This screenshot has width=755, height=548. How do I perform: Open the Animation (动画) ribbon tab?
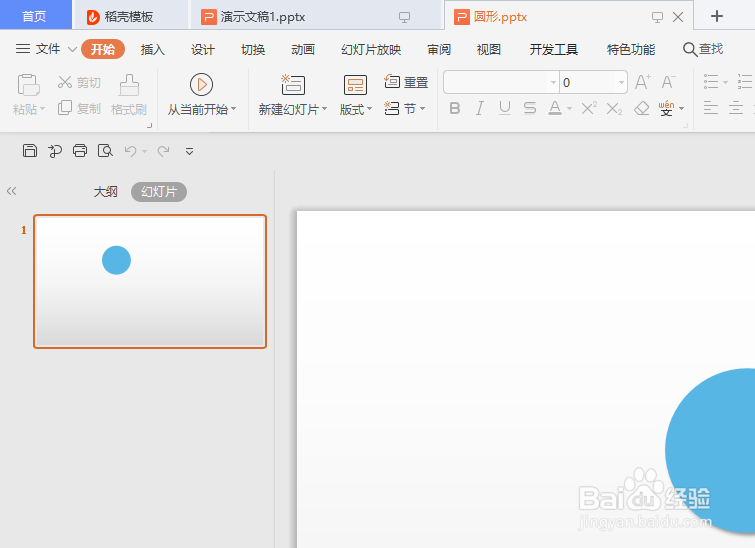303,49
